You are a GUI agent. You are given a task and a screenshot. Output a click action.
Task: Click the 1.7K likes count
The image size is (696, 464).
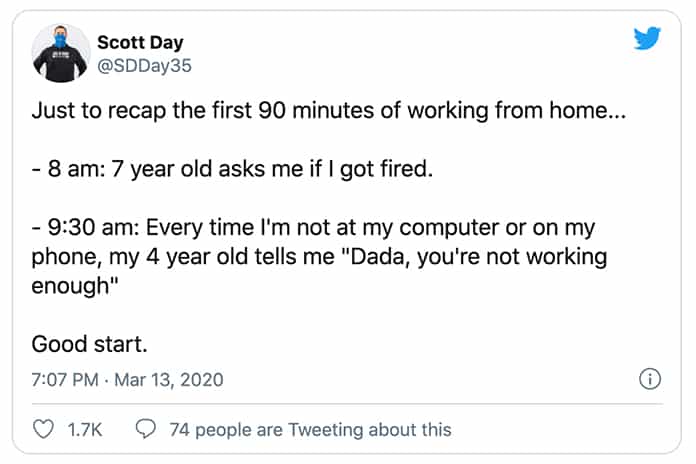tap(85, 430)
